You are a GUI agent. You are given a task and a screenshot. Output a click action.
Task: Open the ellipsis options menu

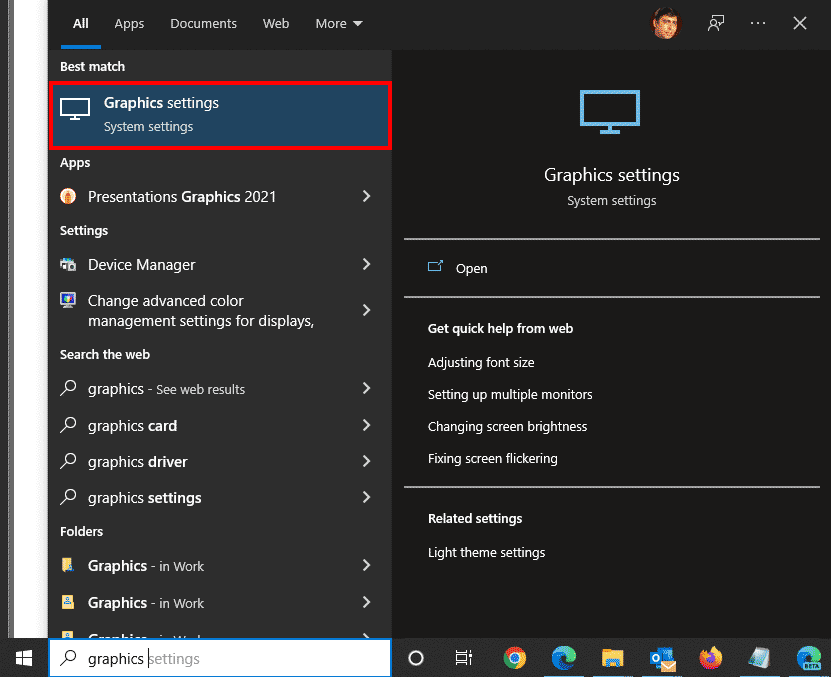pyautogui.click(x=757, y=22)
